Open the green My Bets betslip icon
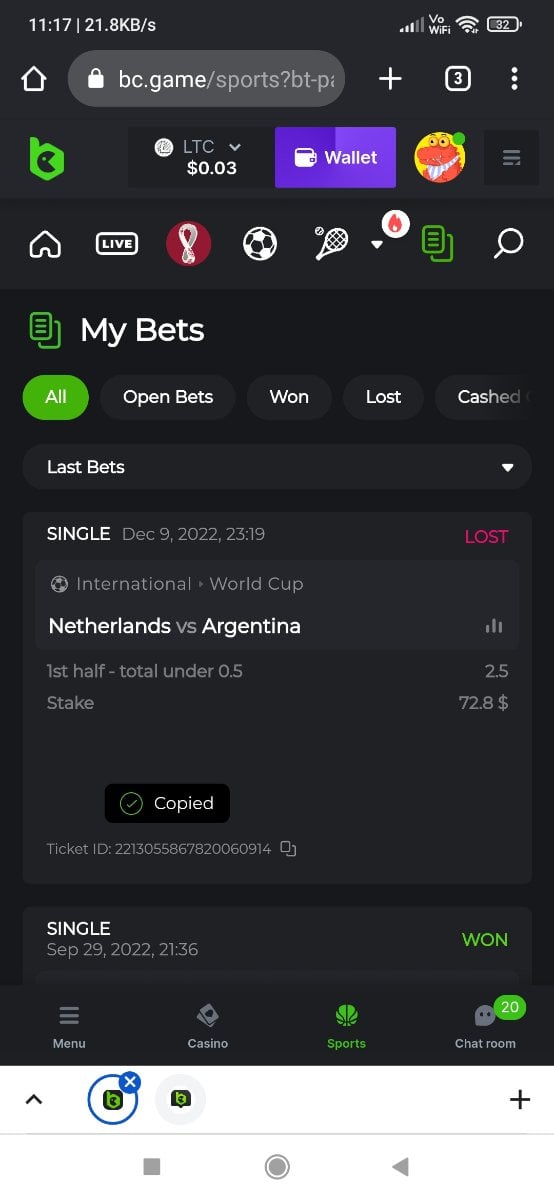The height and width of the screenshot is (1200, 554). tap(437, 243)
